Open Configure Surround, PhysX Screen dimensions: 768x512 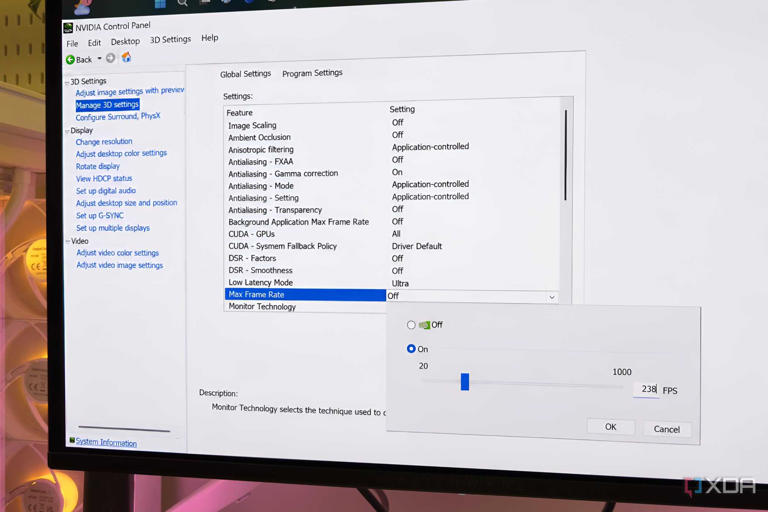(118, 117)
